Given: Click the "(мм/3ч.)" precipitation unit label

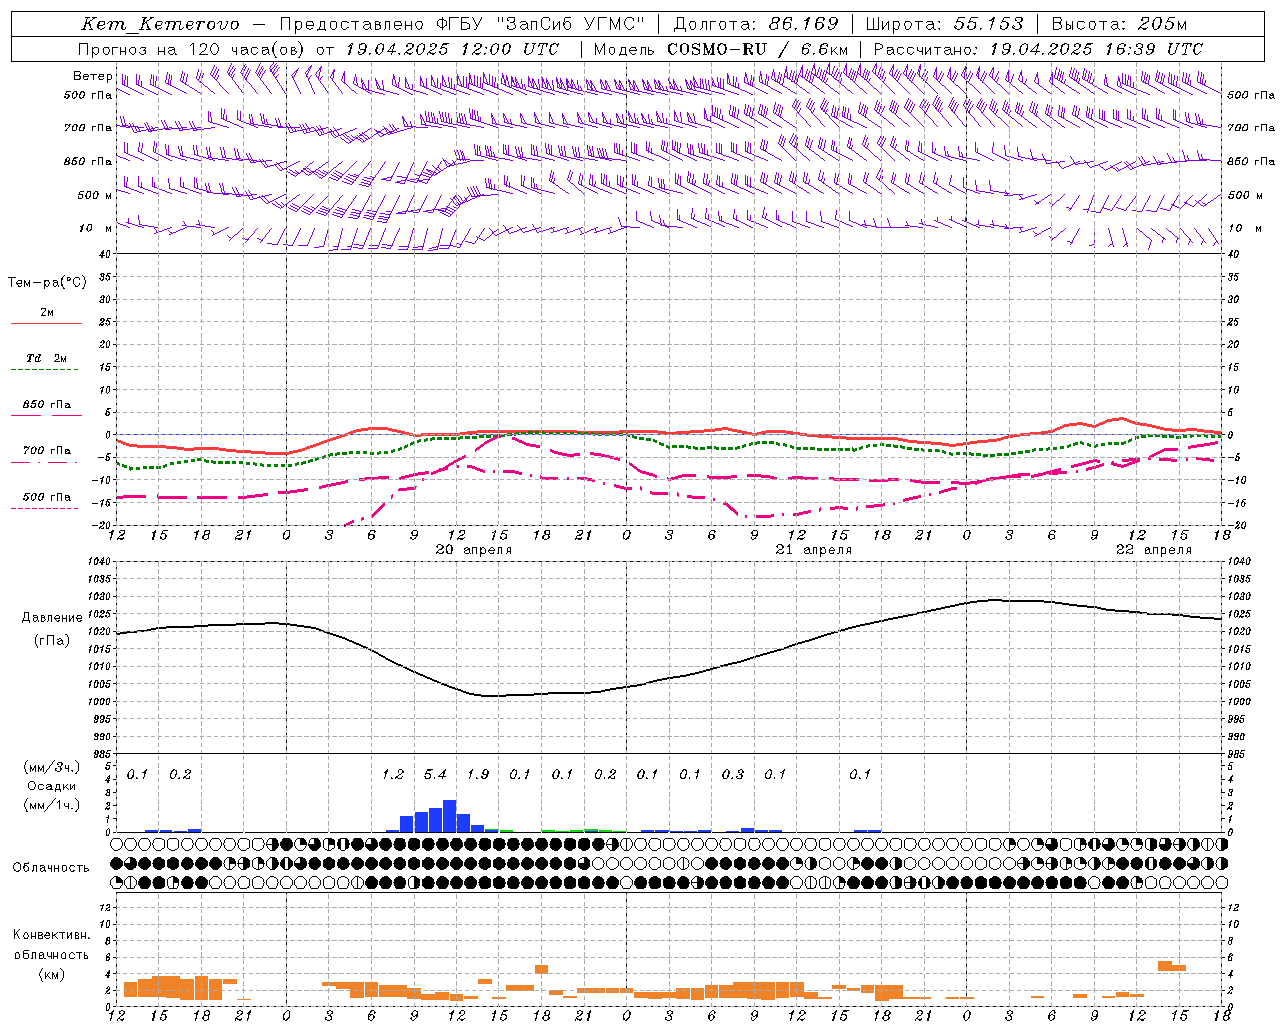Looking at the screenshot, I should click(x=50, y=768).
